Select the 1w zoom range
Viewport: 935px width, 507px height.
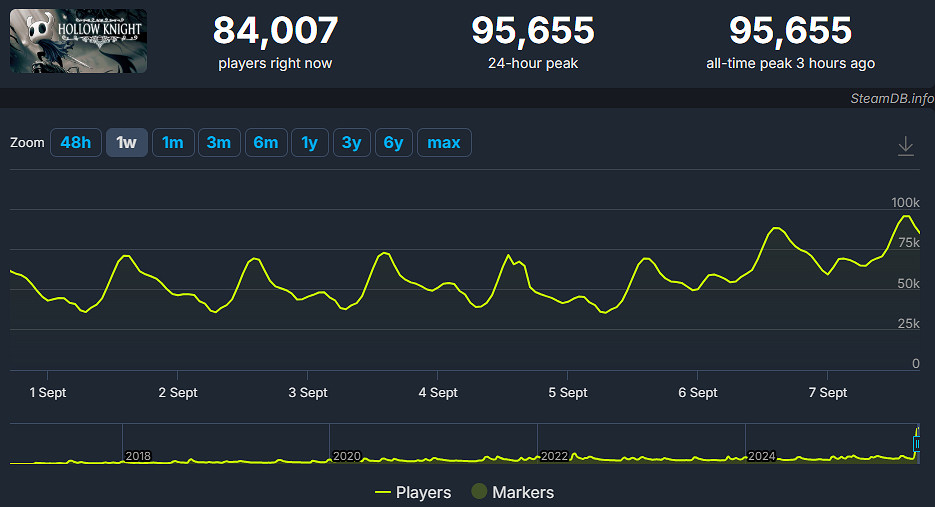click(x=127, y=143)
